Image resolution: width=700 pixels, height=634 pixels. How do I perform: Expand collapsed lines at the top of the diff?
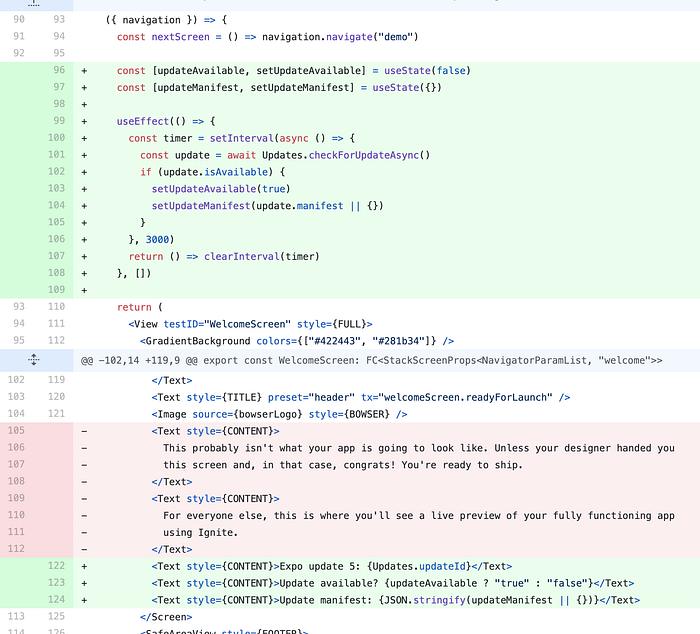point(34,4)
